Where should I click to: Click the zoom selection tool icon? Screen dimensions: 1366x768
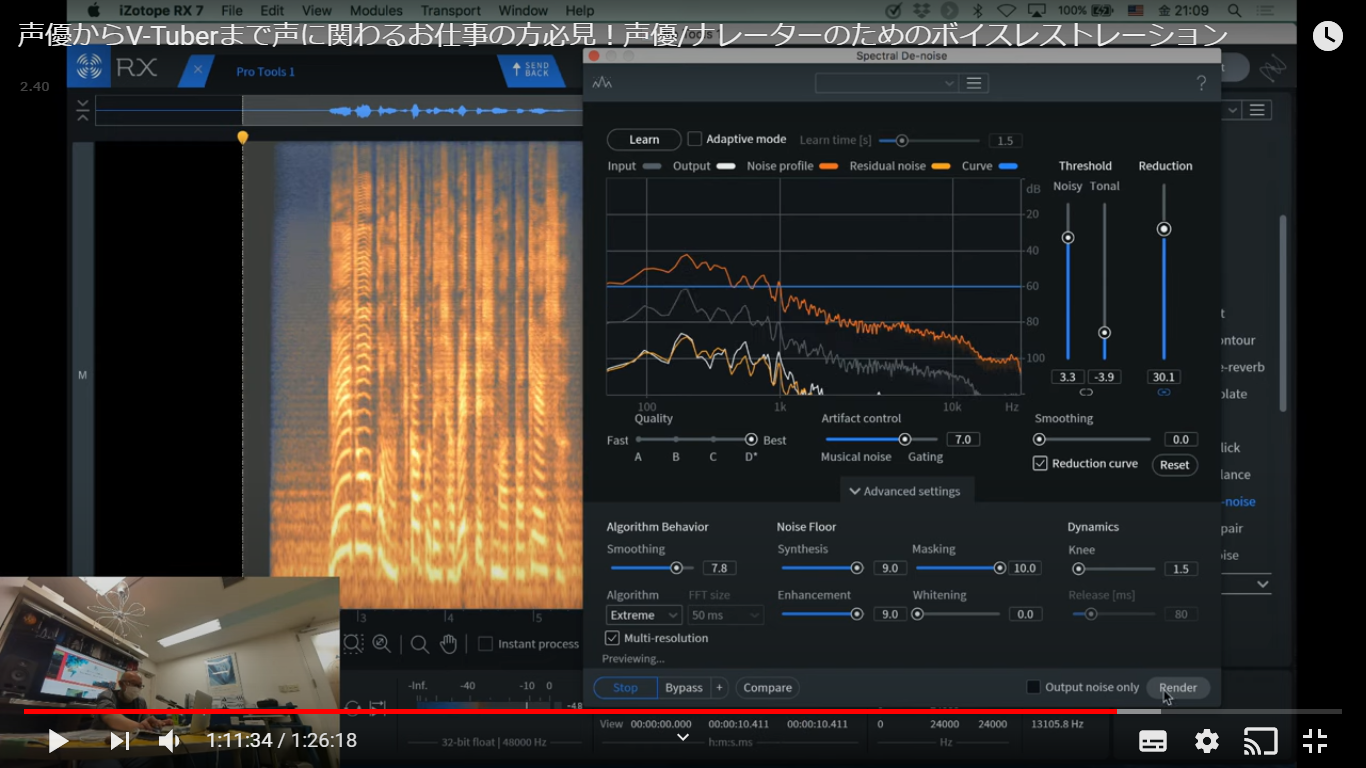(353, 644)
